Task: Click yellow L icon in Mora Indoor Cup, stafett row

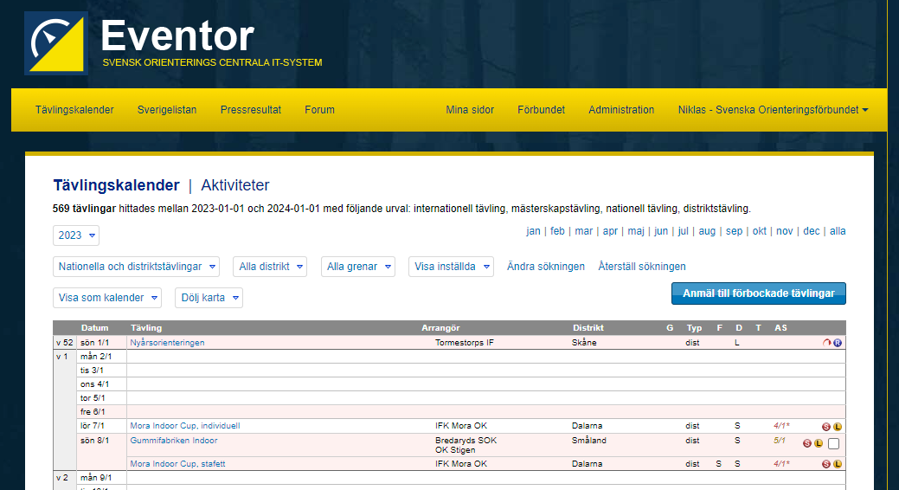Action: (838, 464)
